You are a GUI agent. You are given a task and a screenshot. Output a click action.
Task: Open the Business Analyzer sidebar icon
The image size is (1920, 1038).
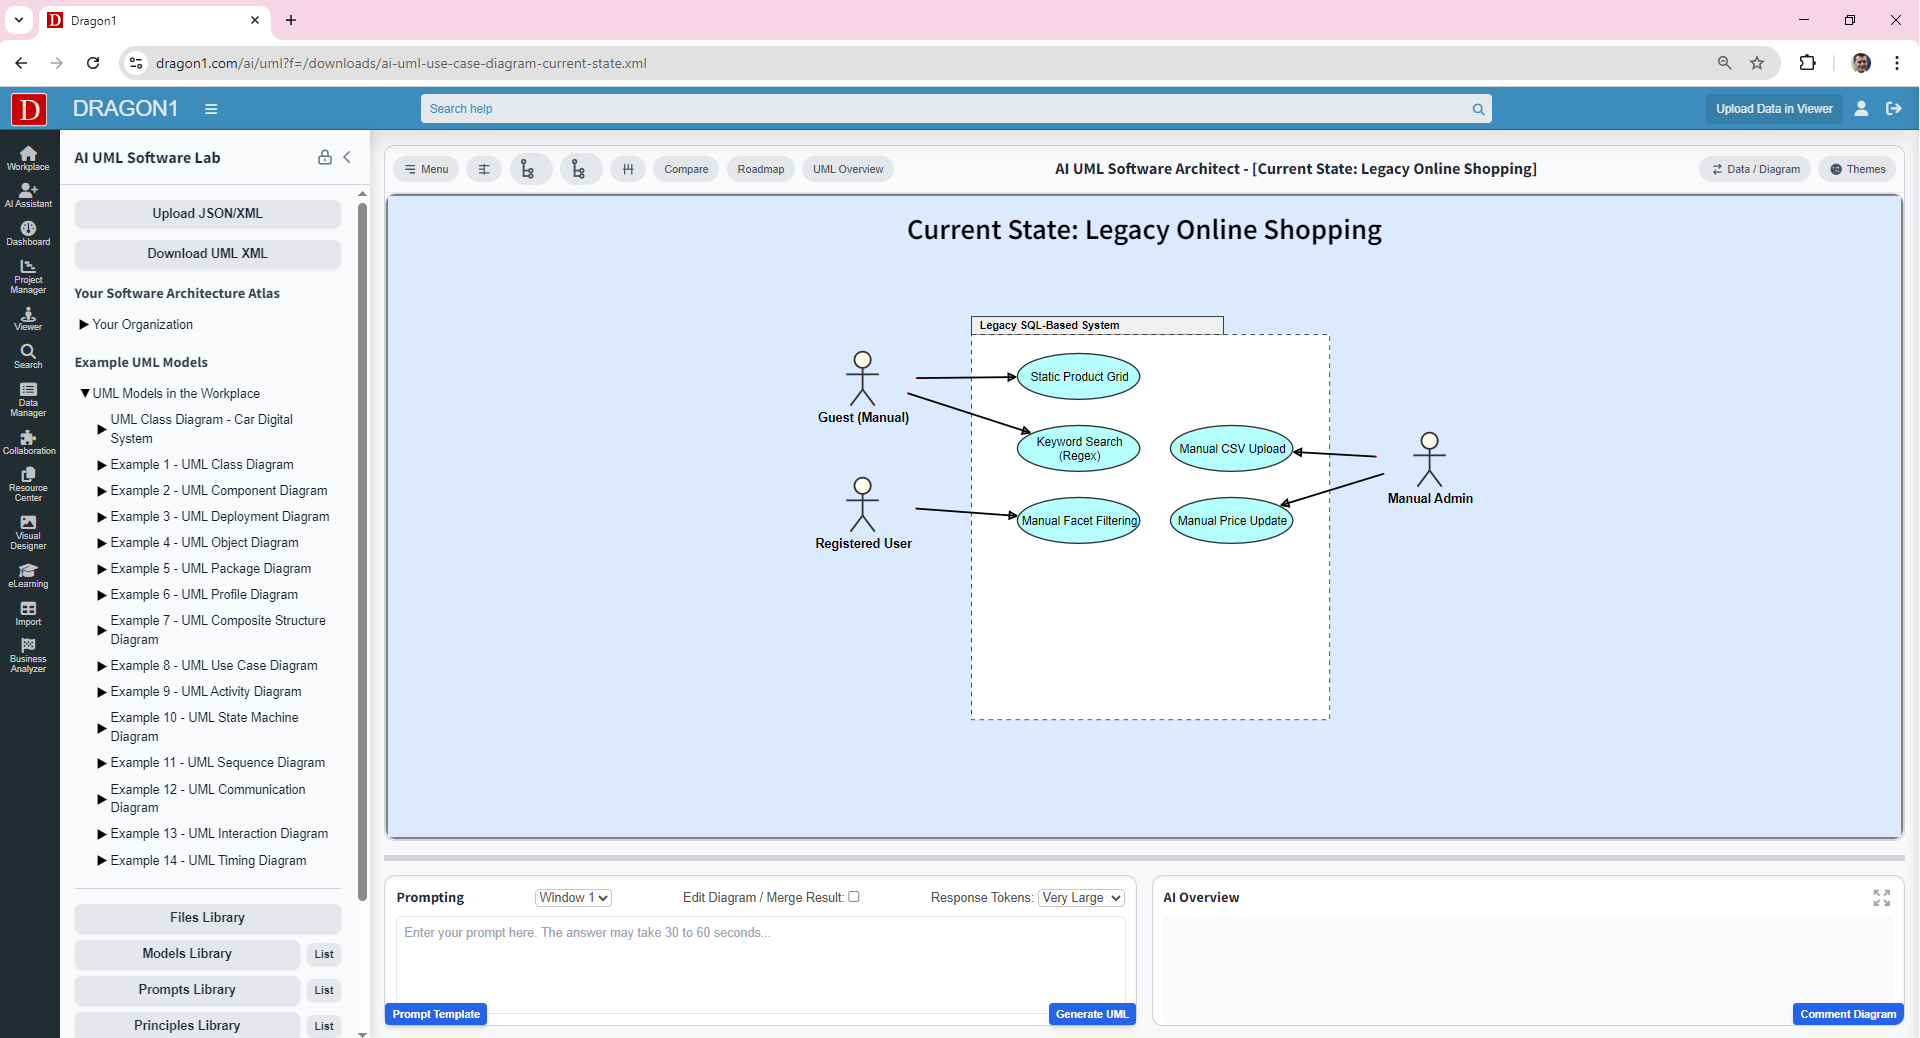point(28,655)
